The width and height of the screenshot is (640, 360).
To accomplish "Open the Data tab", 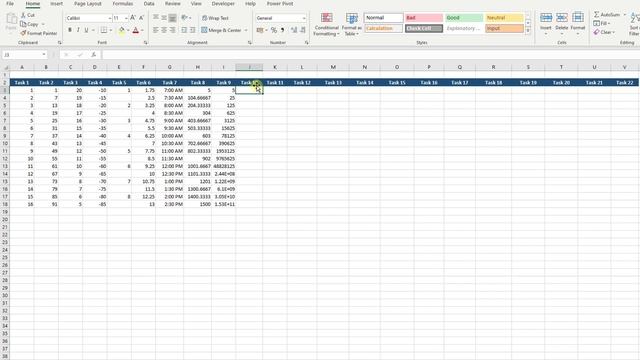I will pos(149,4).
